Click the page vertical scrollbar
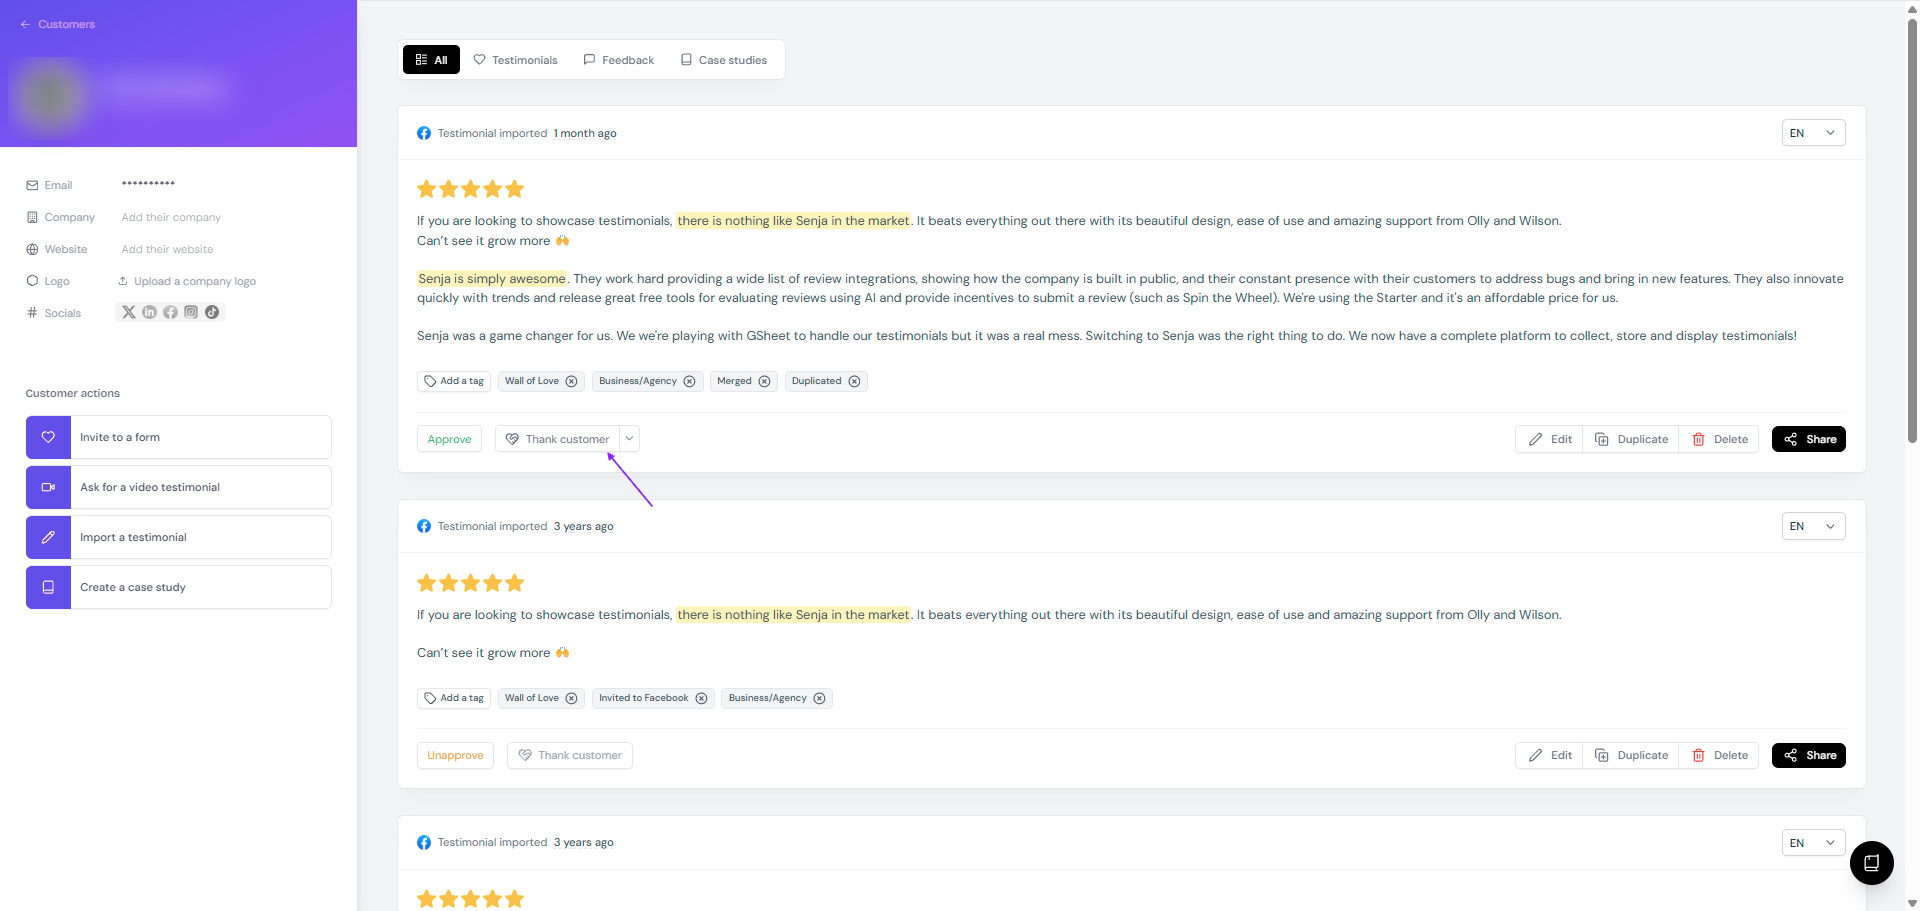The image size is (1920, 911). tap(1912, 230)
